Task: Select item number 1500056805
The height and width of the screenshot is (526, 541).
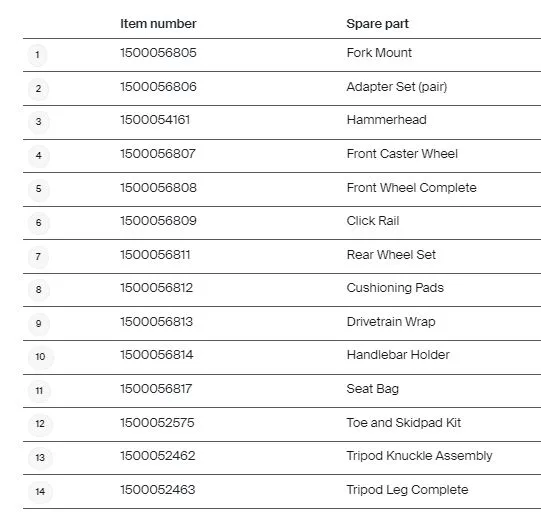Action: tap(158, 53)
